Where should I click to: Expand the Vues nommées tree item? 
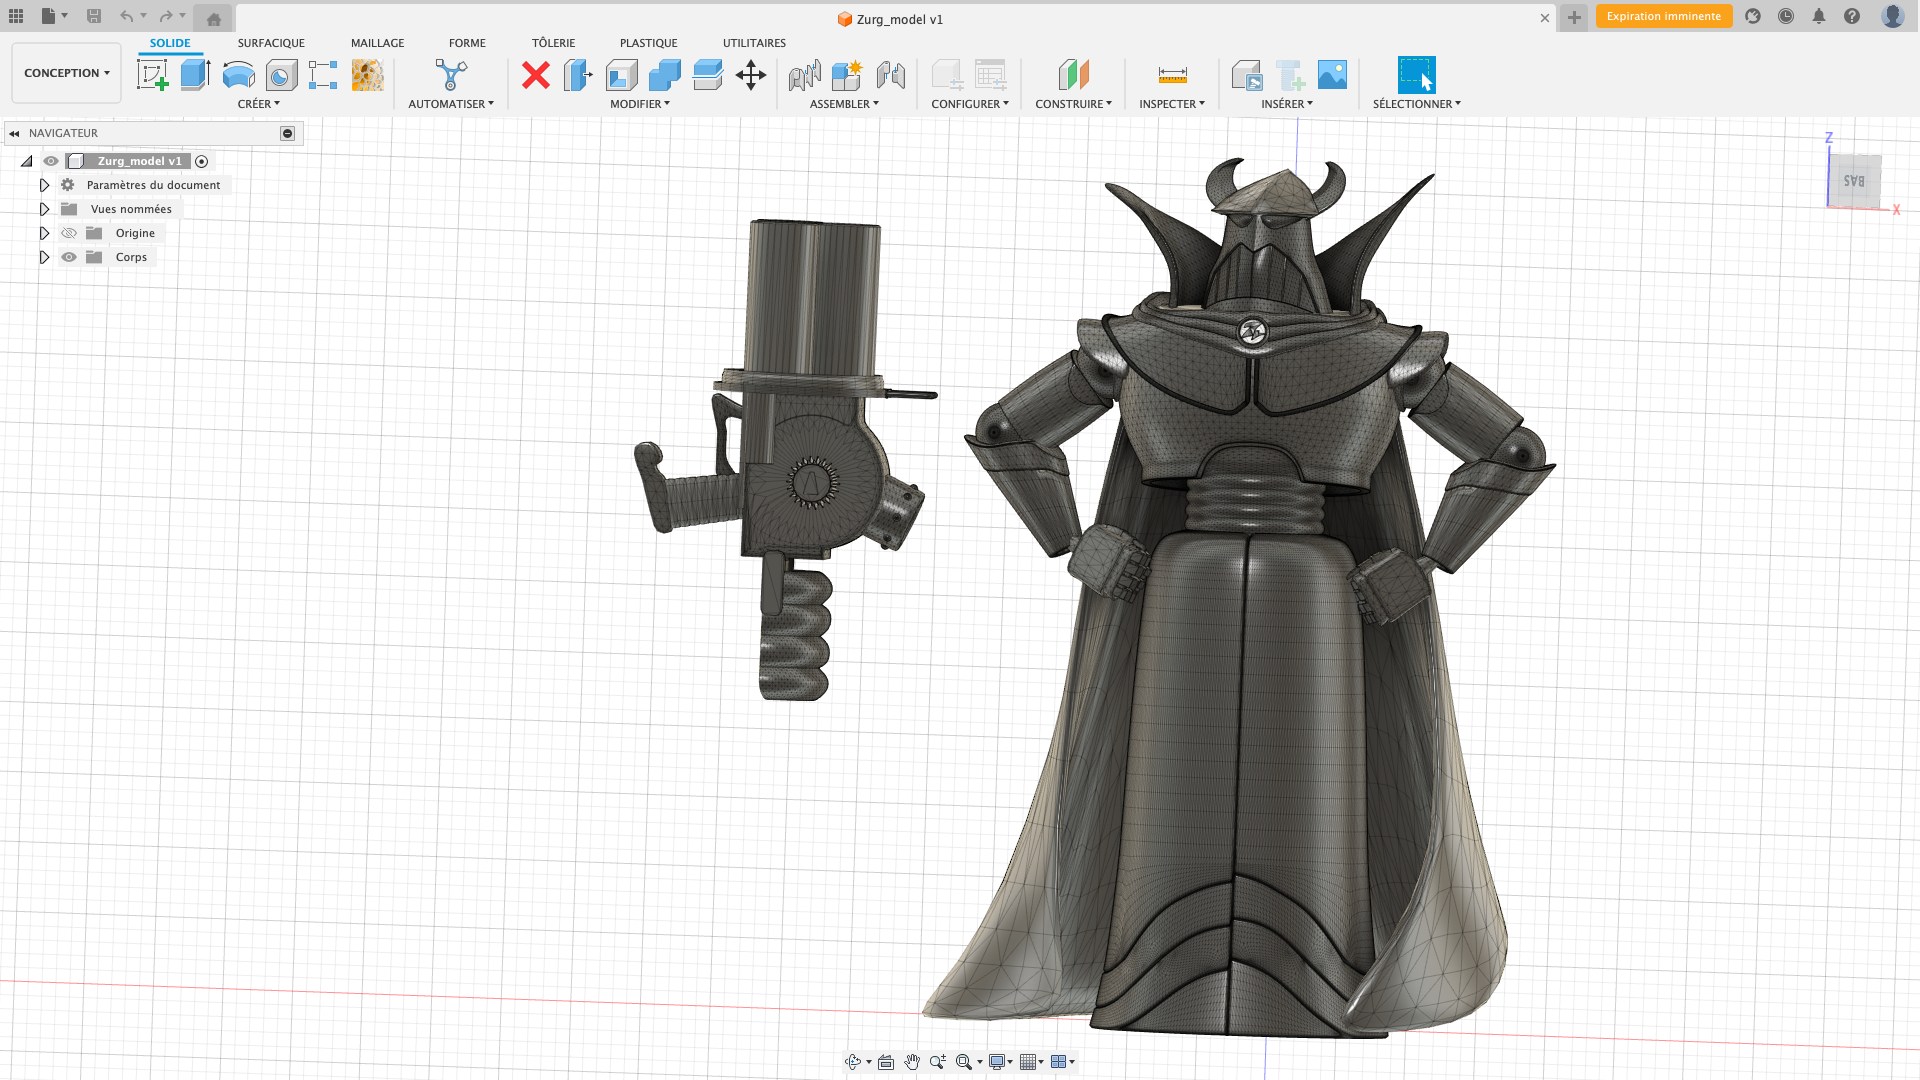(44, 208)
